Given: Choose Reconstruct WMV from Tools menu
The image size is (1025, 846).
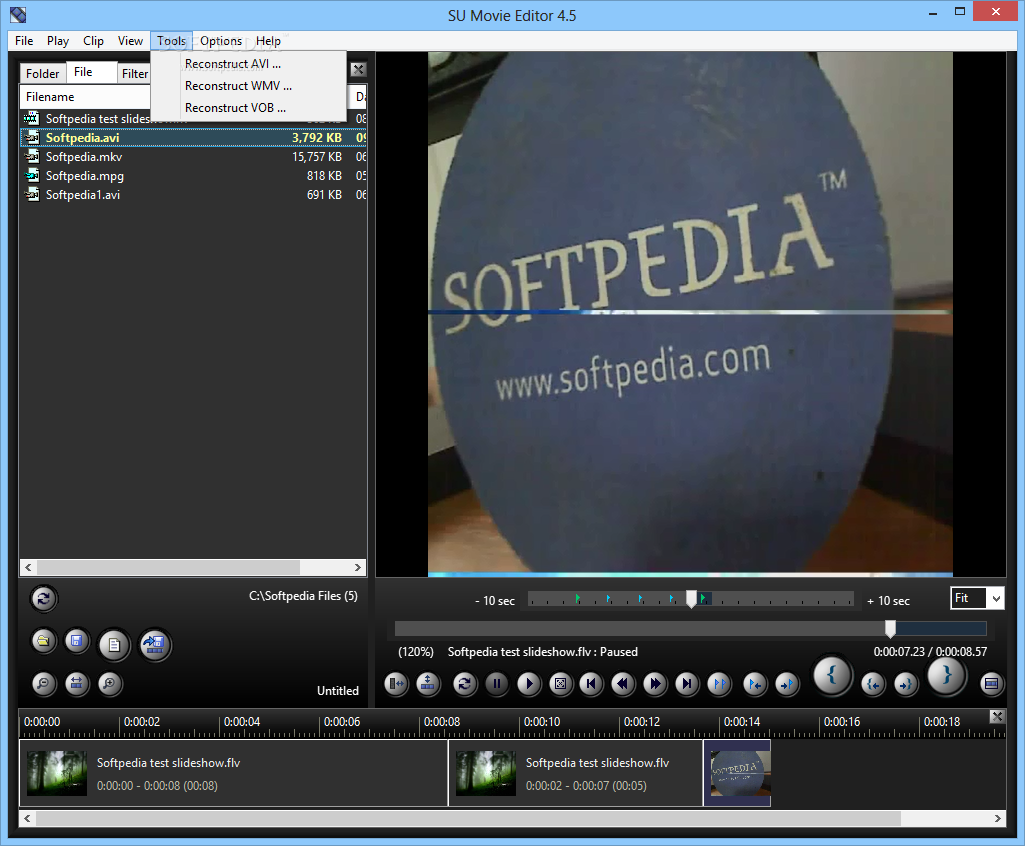Looking at the screenshot, I should click(x=248, y=86).
